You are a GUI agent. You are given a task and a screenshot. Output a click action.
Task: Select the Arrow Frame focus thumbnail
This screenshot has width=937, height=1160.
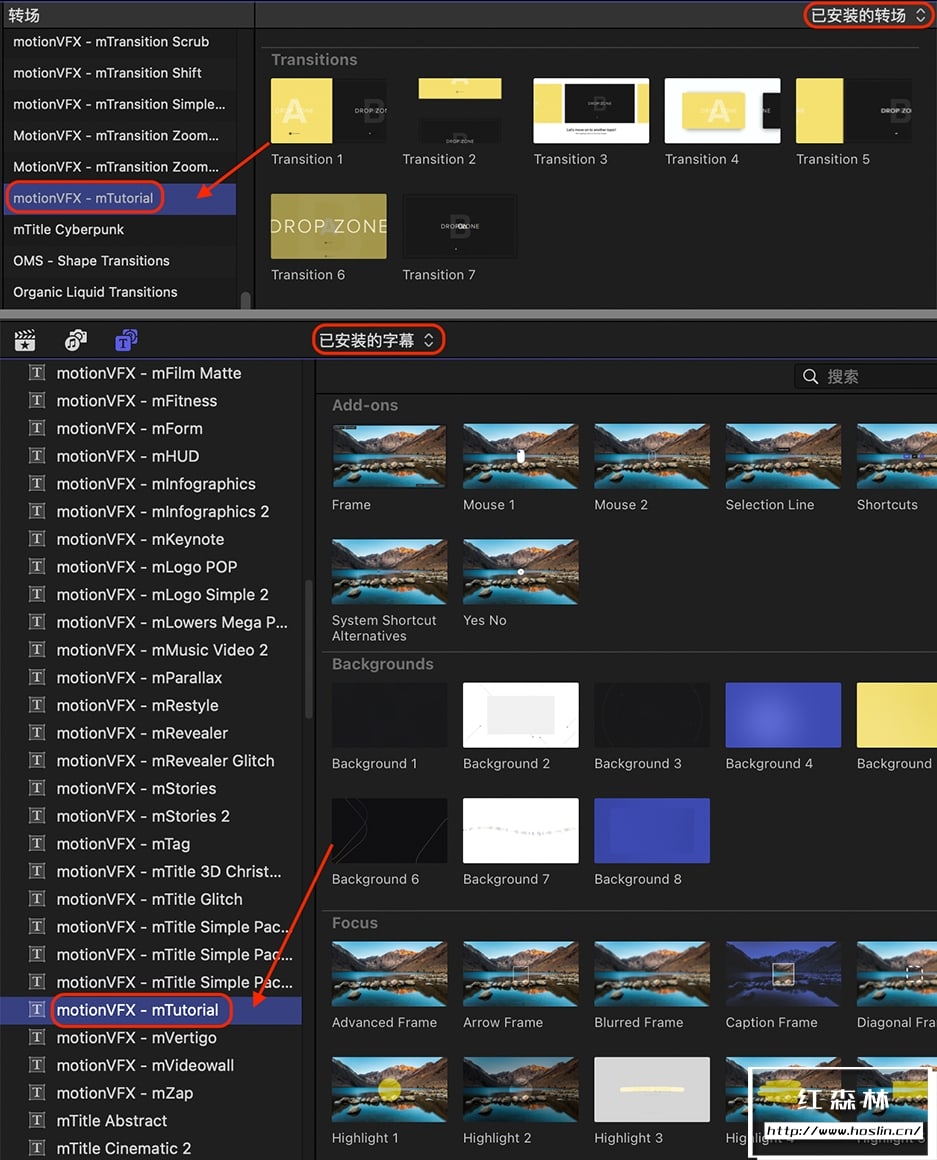tap(521, 974)
